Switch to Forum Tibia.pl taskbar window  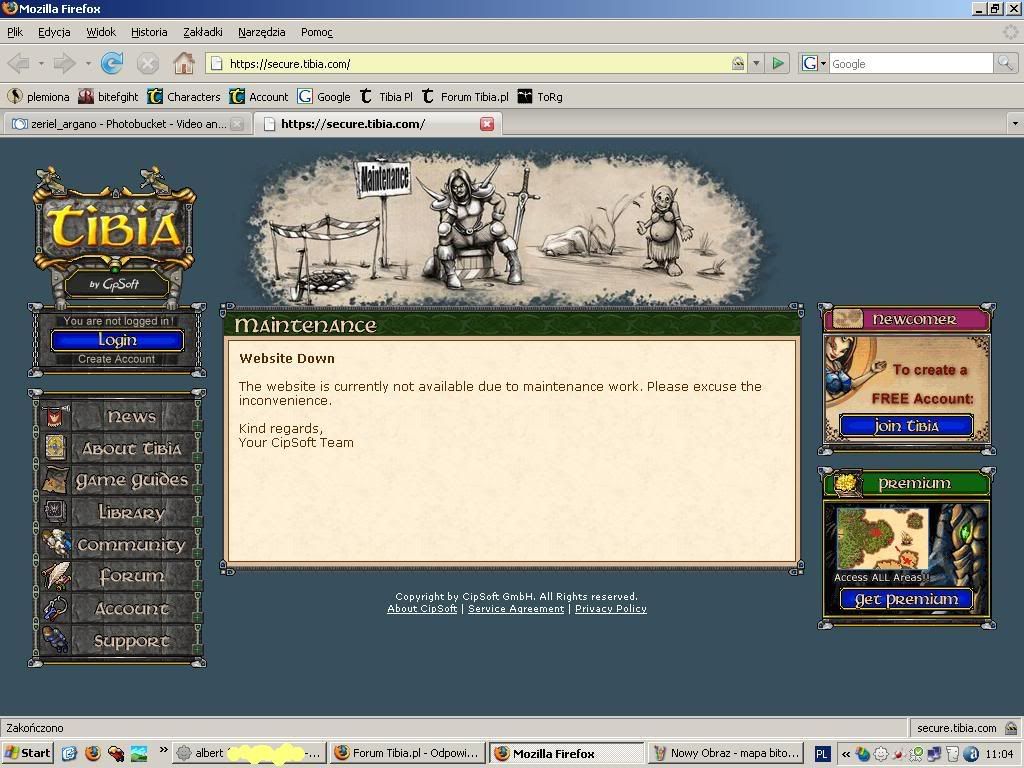coord(407,753)
